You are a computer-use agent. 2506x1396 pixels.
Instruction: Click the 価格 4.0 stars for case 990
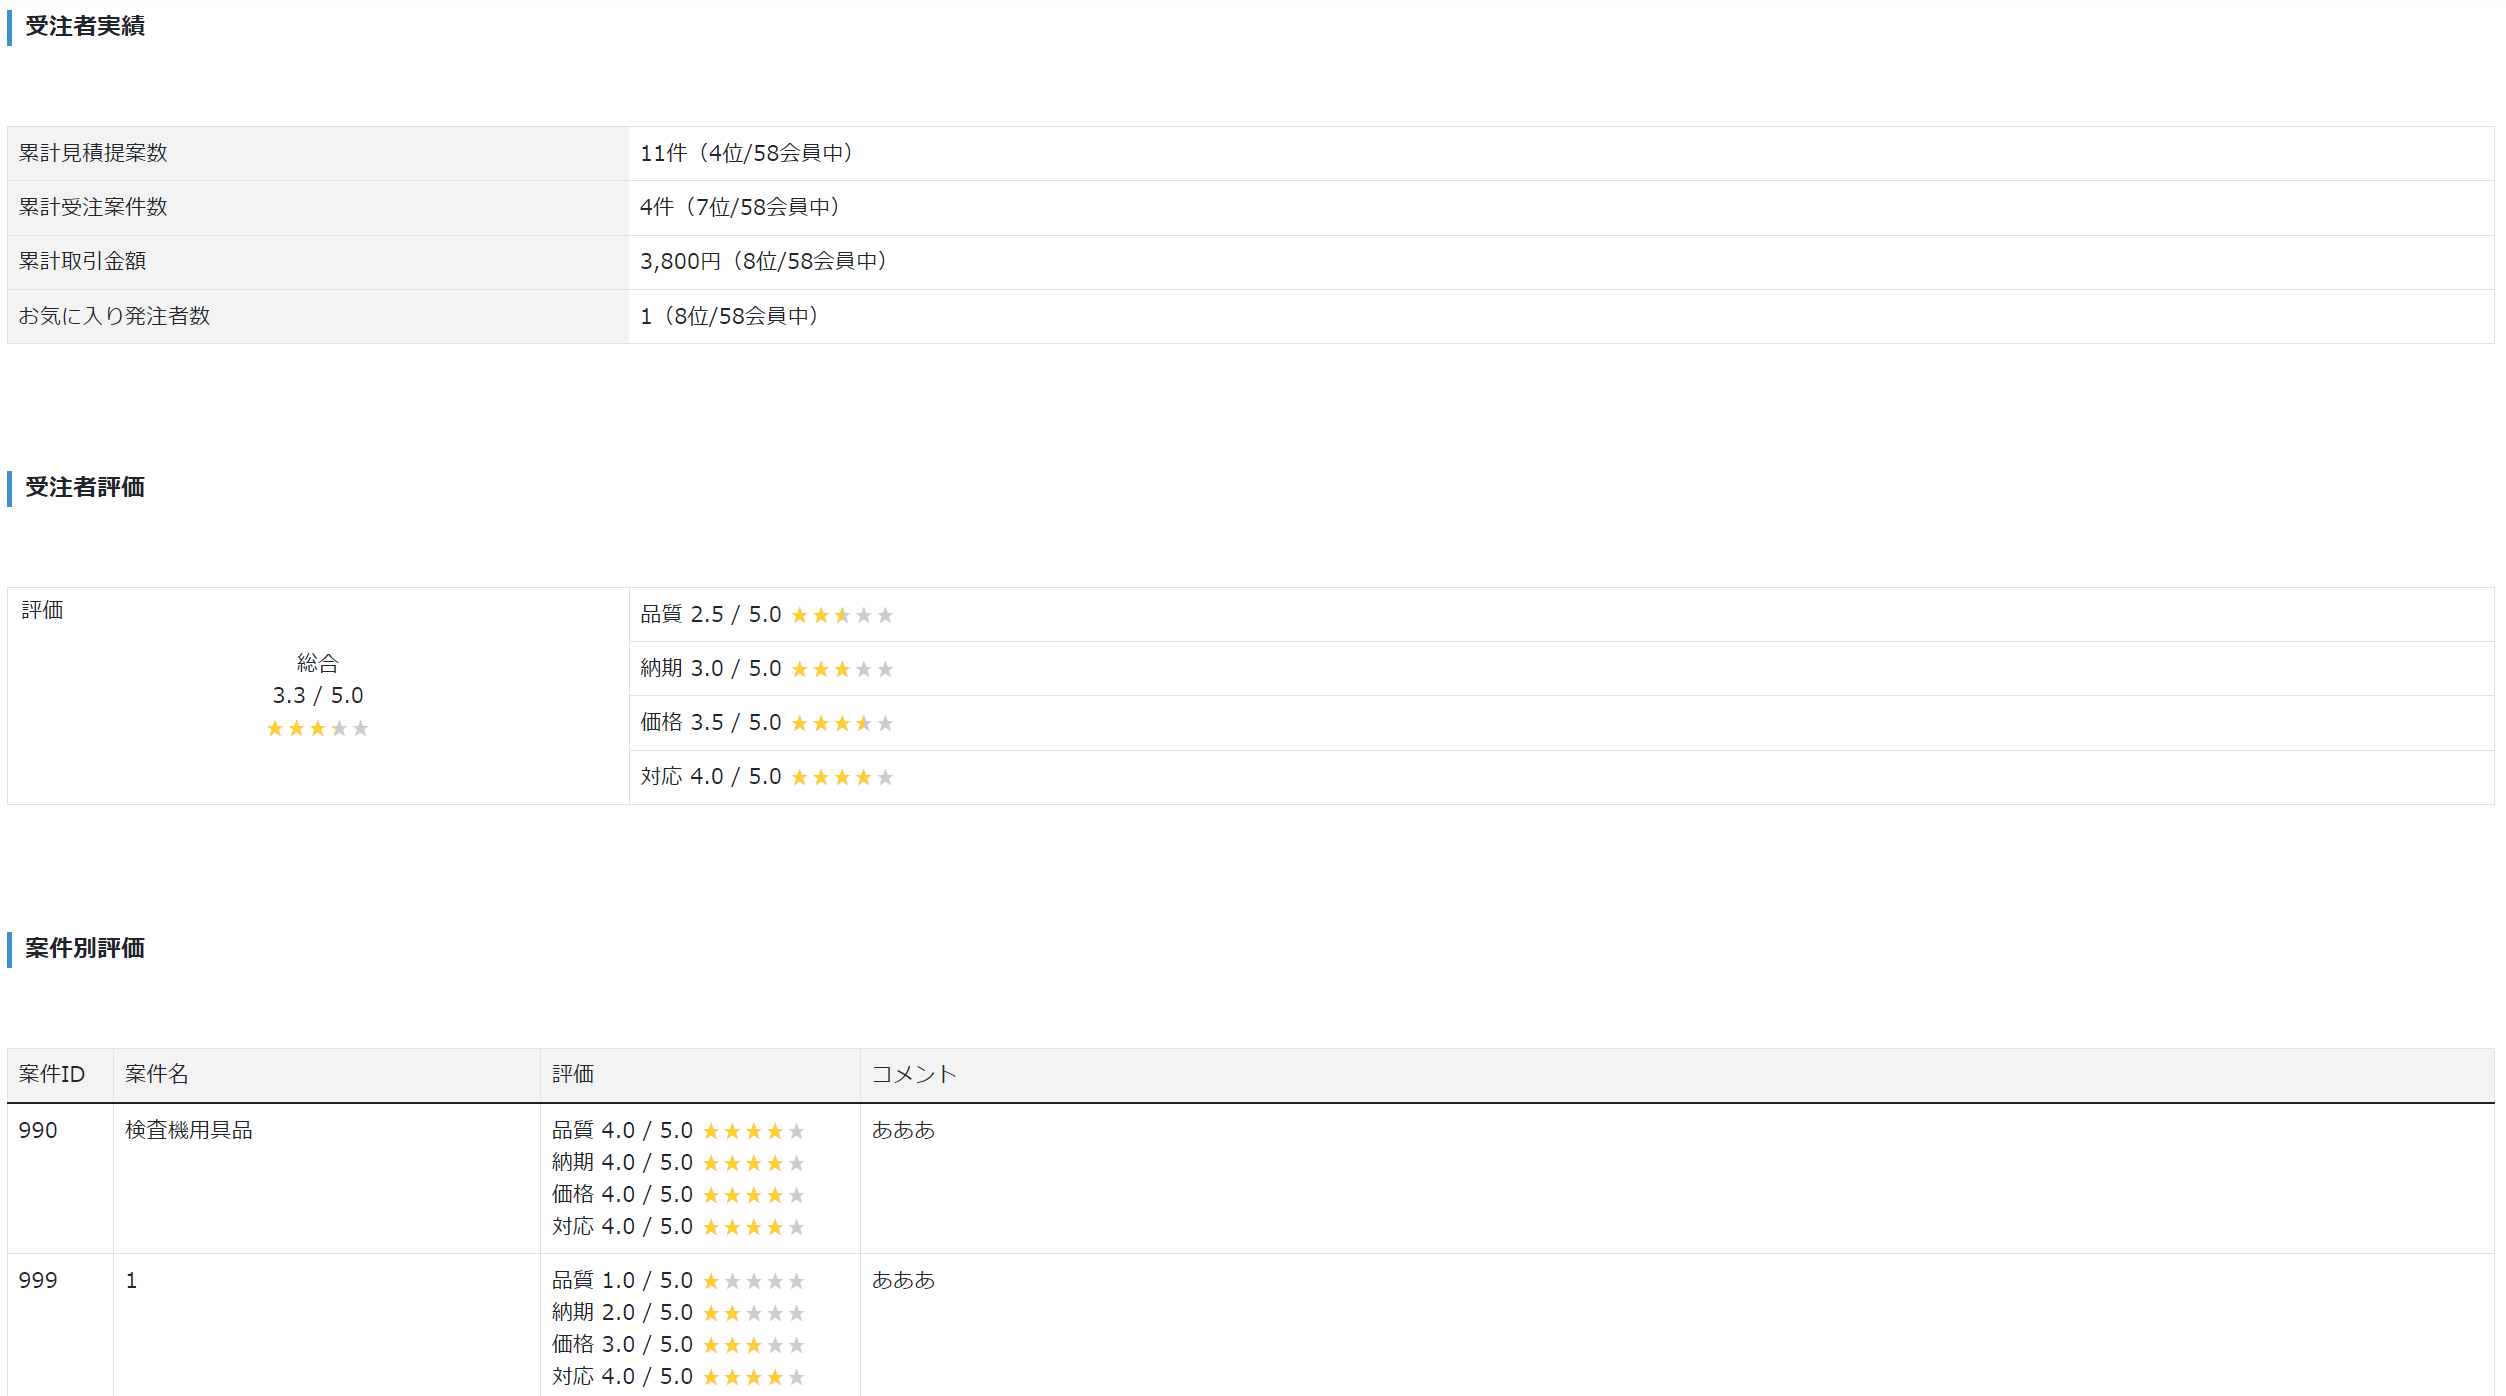(754, 1195)
